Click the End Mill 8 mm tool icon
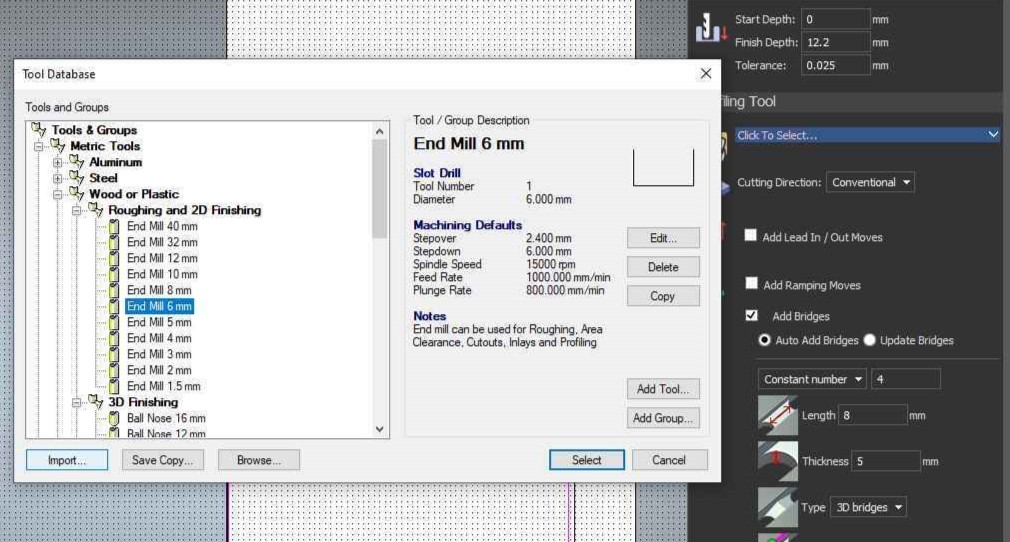 point(114,291)
